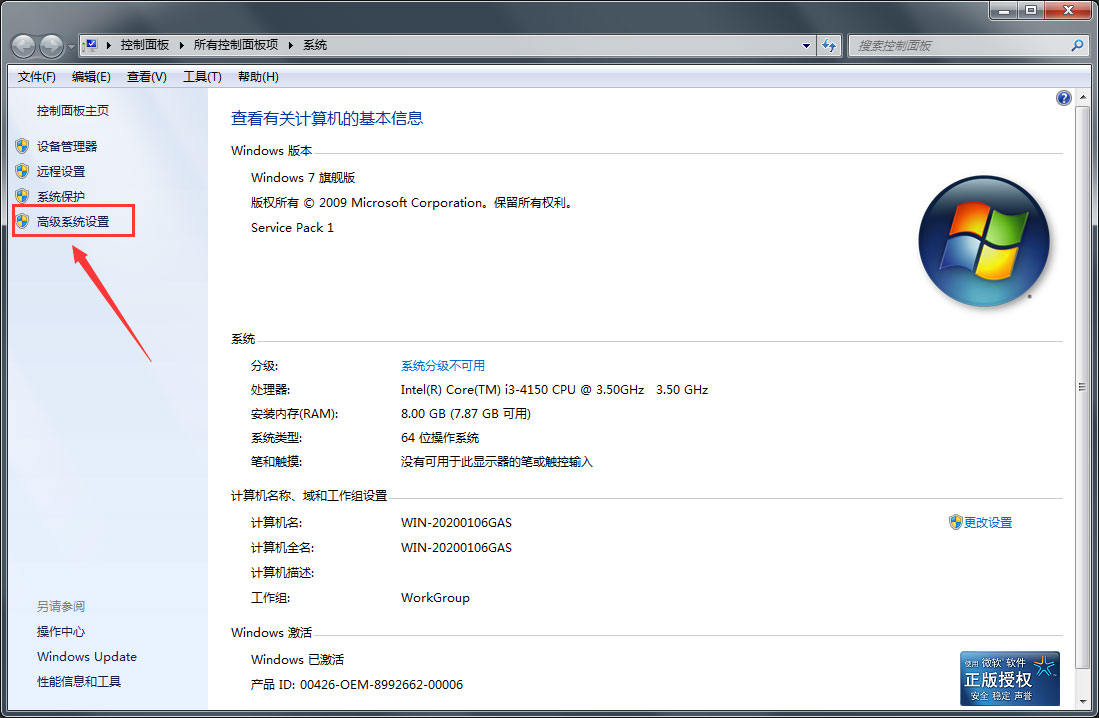Click the 8.00 GB (7.87 GB 可用) value
Viewport: 1099px width, 718px height.
(466, 414)
